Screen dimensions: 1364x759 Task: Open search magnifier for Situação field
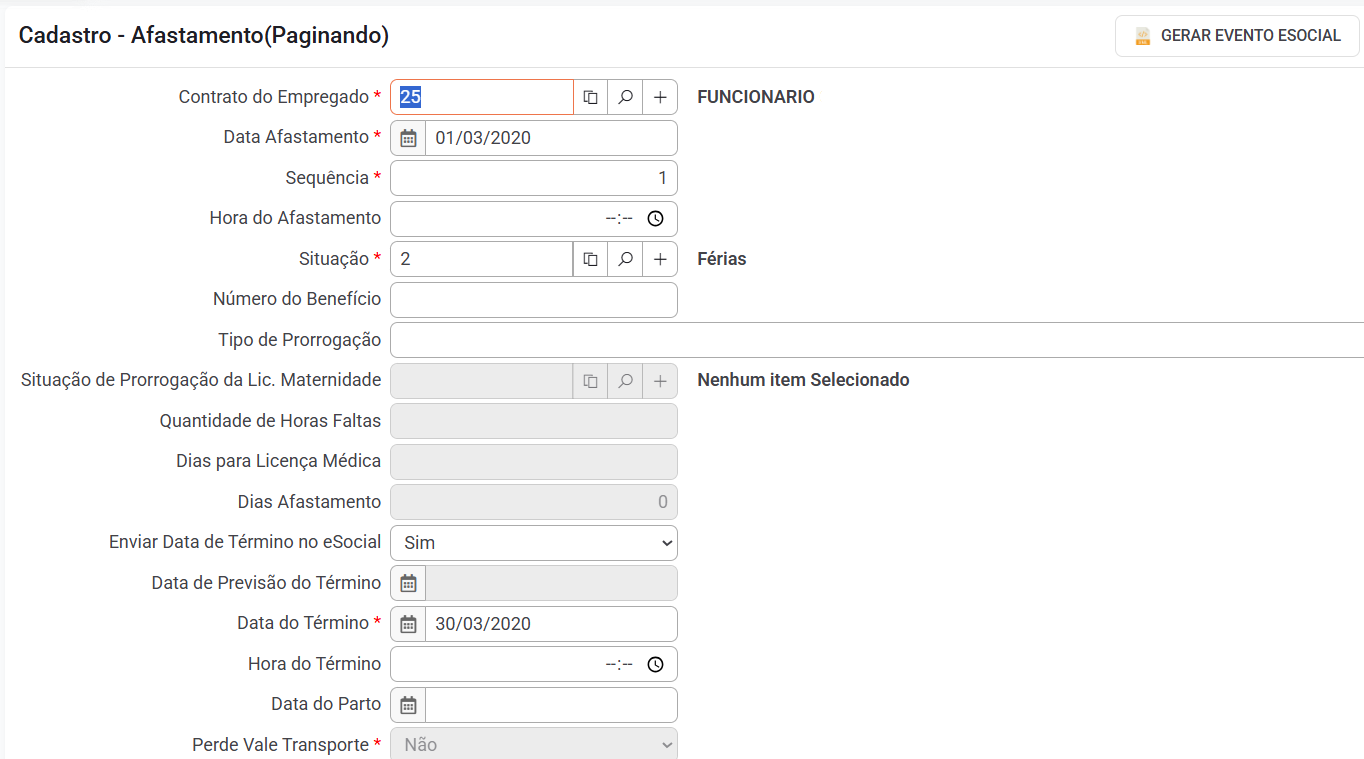(625, 259)
